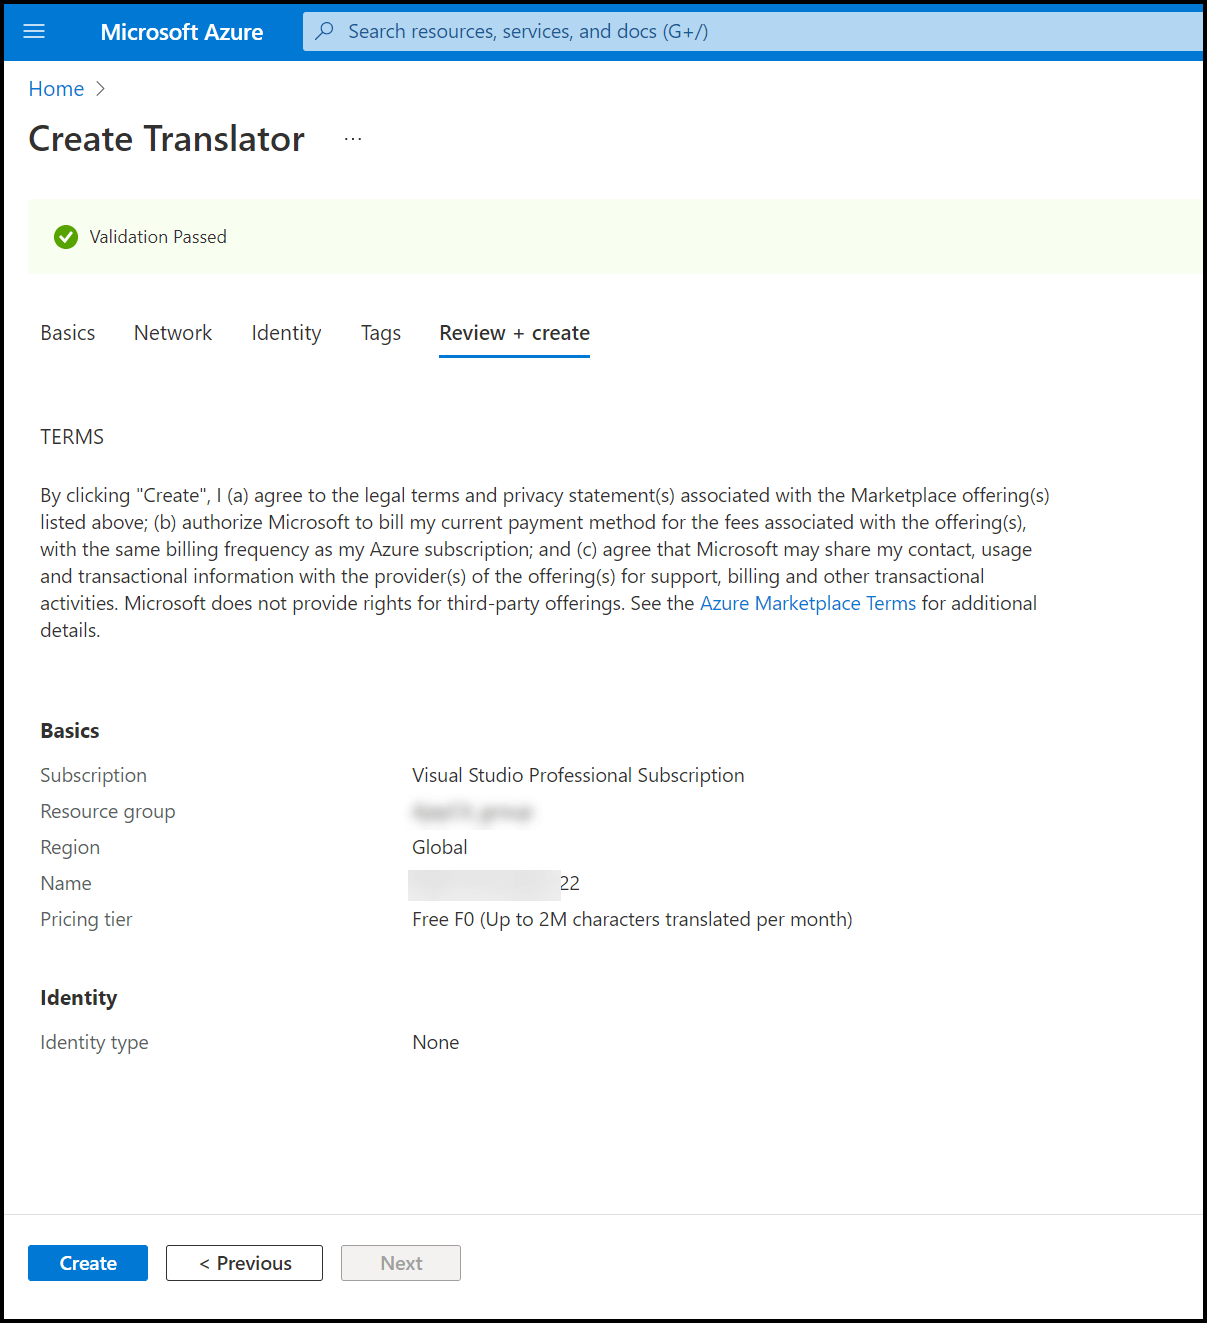Click the Create button
Image resolution: width=1207 pixels, height=1323 pixels.
point(88,1263)
